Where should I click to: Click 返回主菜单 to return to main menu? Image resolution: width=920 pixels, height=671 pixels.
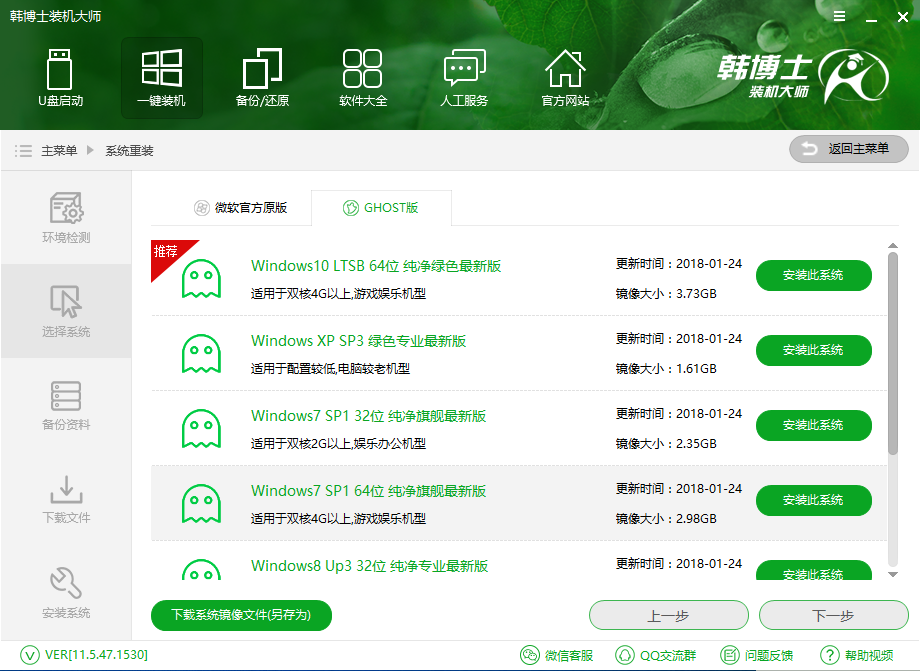click(848, 149)
